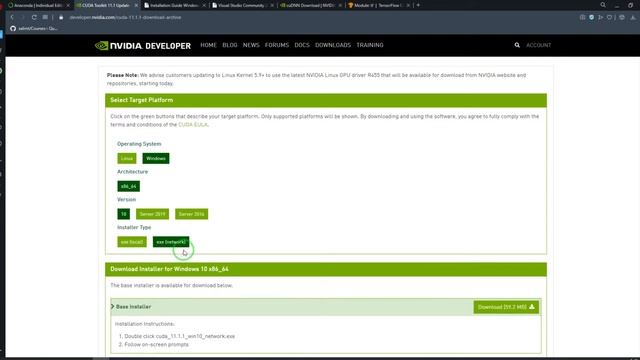Viewport: 640px width, 360px height.
Task: Select x86_64 architecture
Action: point(129,186)
